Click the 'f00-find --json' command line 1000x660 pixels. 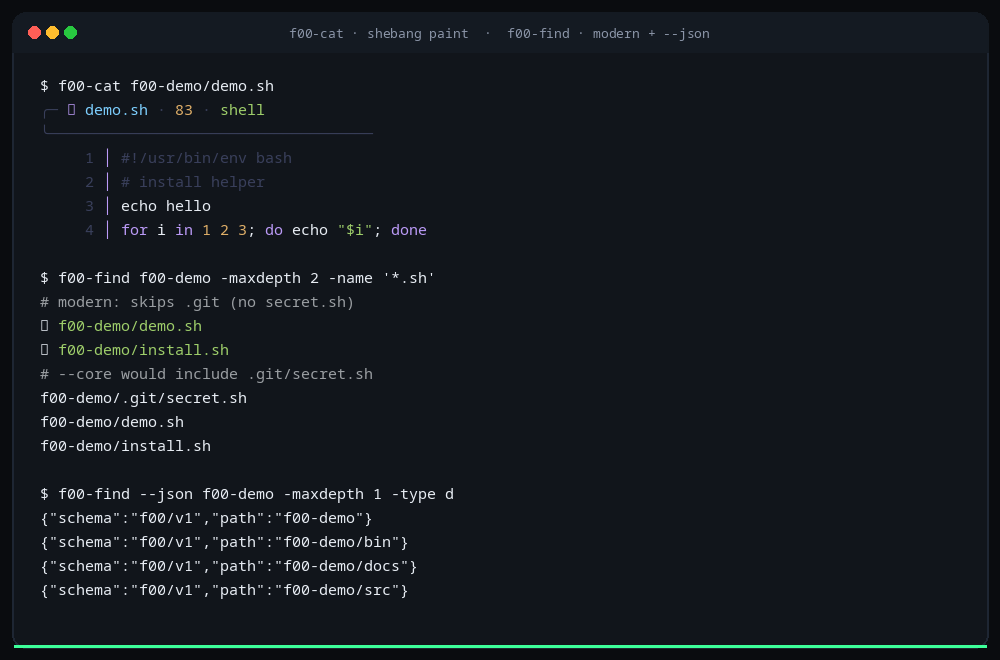pyautogui.click(x=247, y=494)
